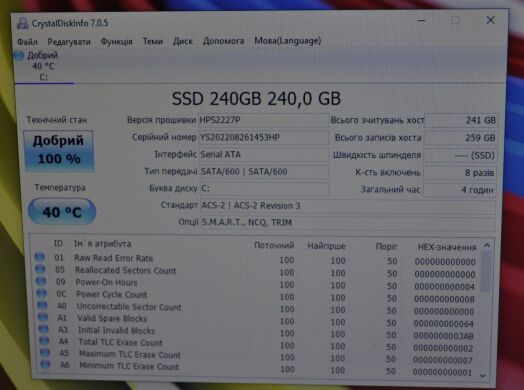
Task: Open the Теми menu
Action: tap(153, 41)
